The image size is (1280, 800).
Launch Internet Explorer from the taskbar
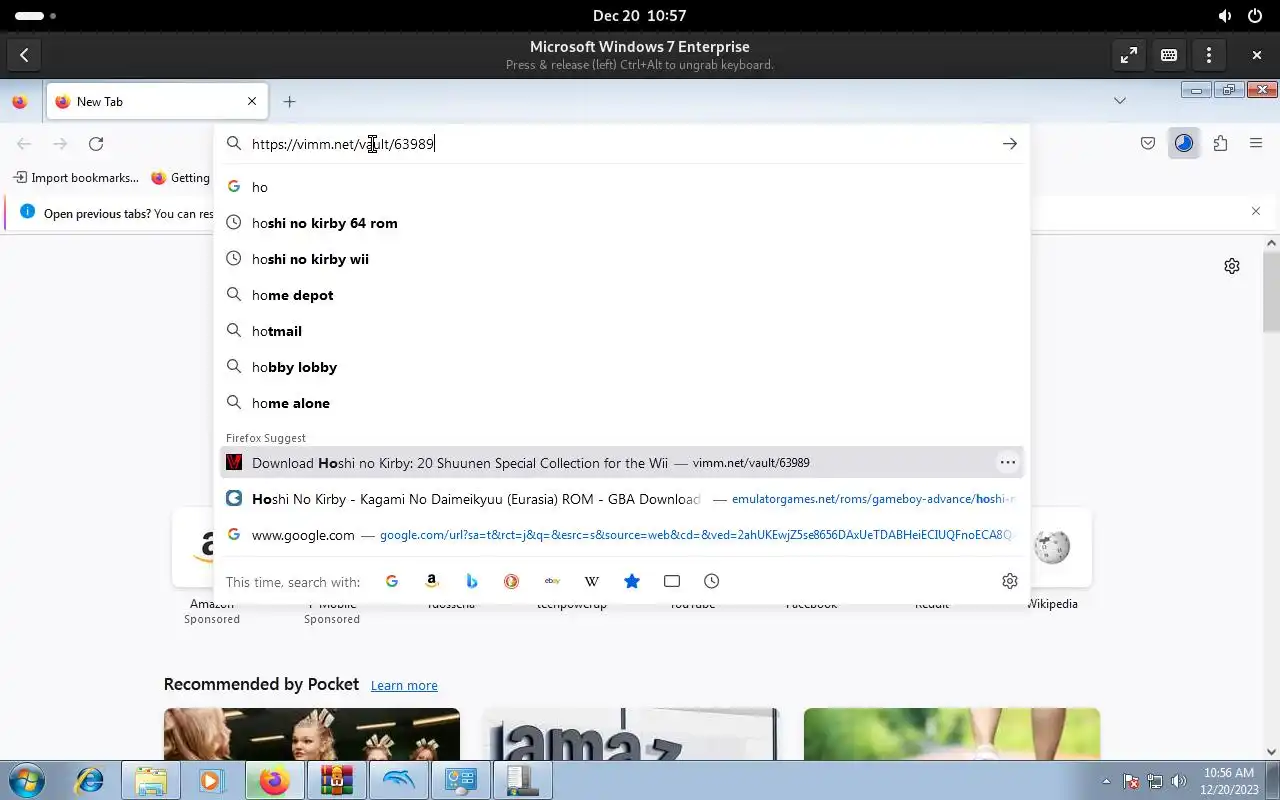89,780
